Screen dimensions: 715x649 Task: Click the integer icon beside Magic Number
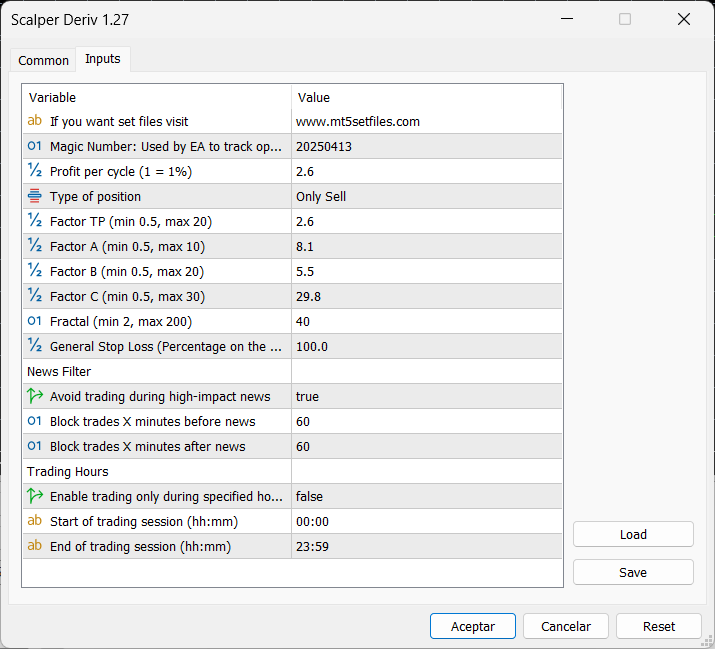pyautogui.click(x=35, y=146)
